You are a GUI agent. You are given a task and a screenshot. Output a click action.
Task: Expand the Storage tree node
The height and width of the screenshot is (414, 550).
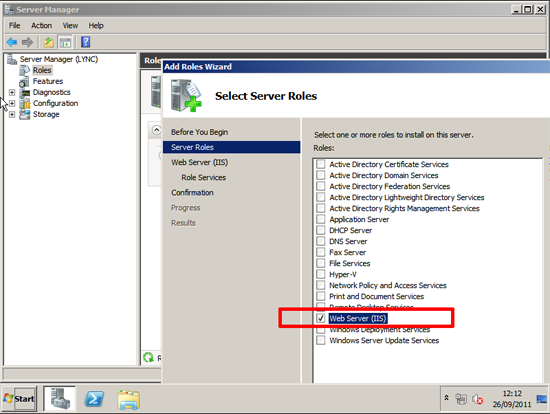[x=12, y=114]
